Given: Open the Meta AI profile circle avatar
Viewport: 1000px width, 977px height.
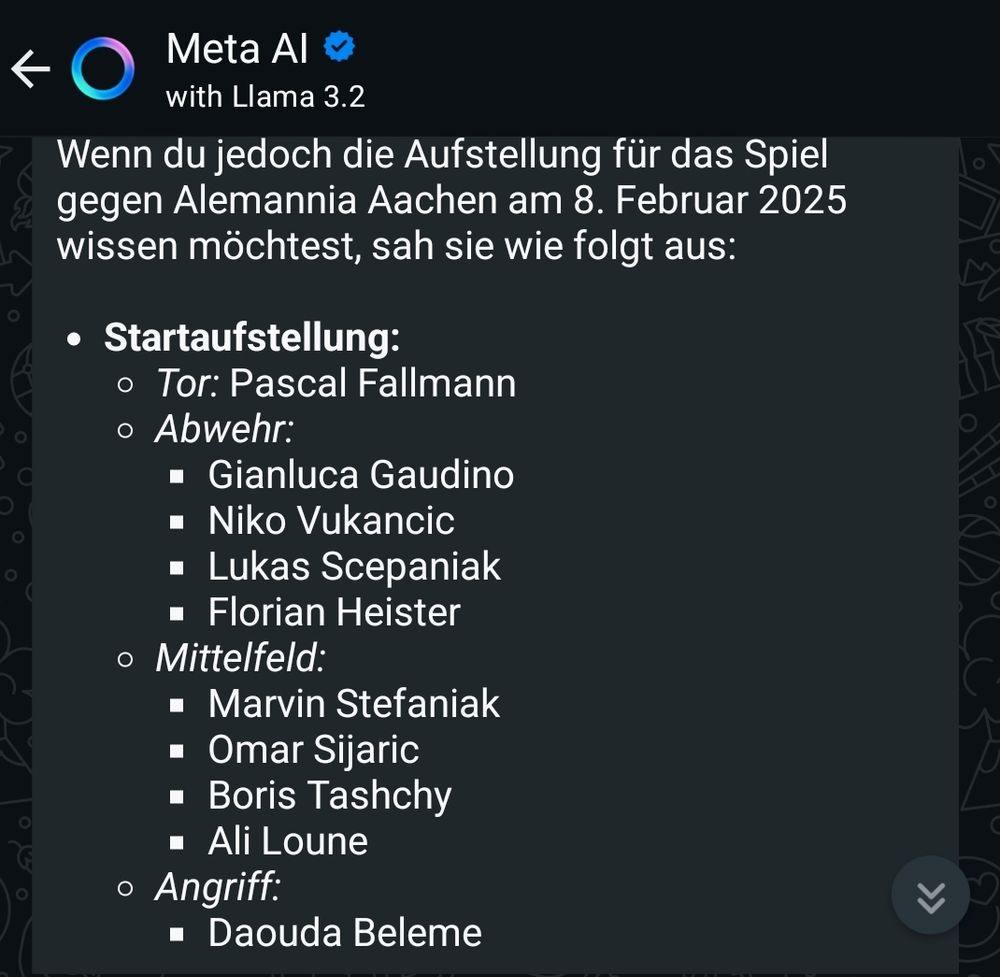Looking at the screenshot, I should point(103,69).
